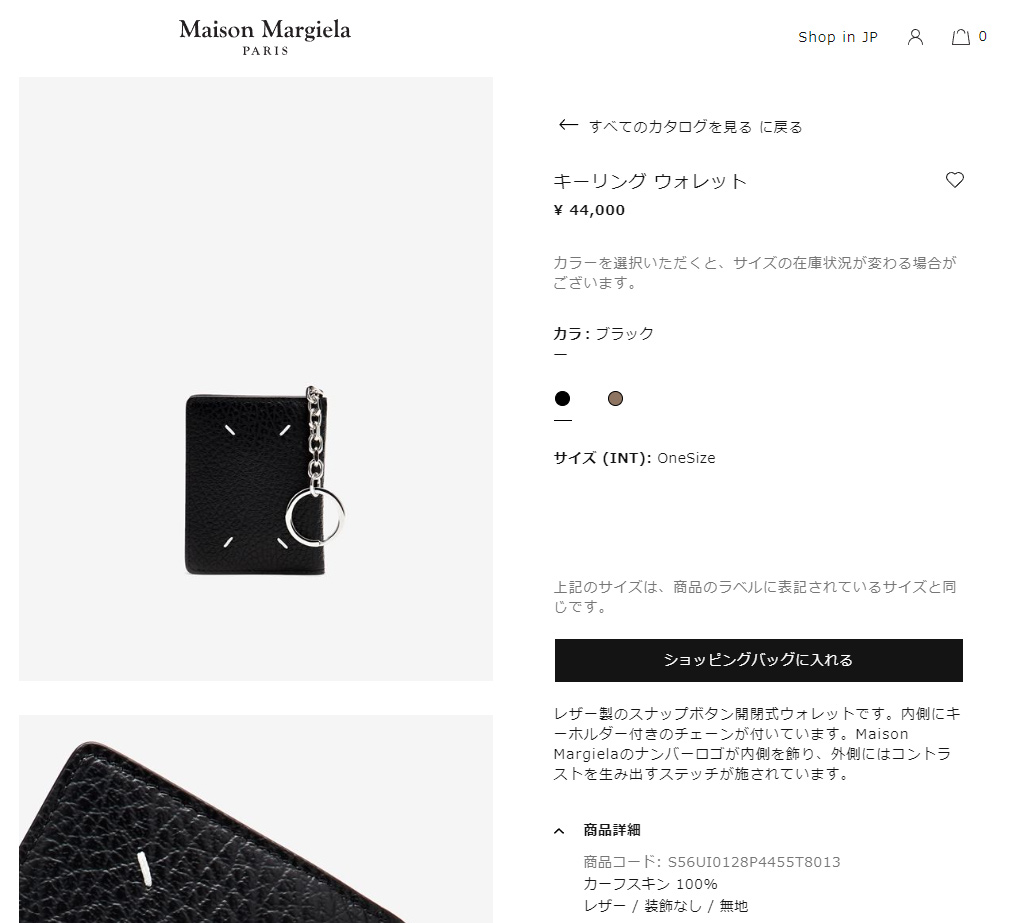
Task: Click the product title キーリング ウォレット
Action: [650, 181]
